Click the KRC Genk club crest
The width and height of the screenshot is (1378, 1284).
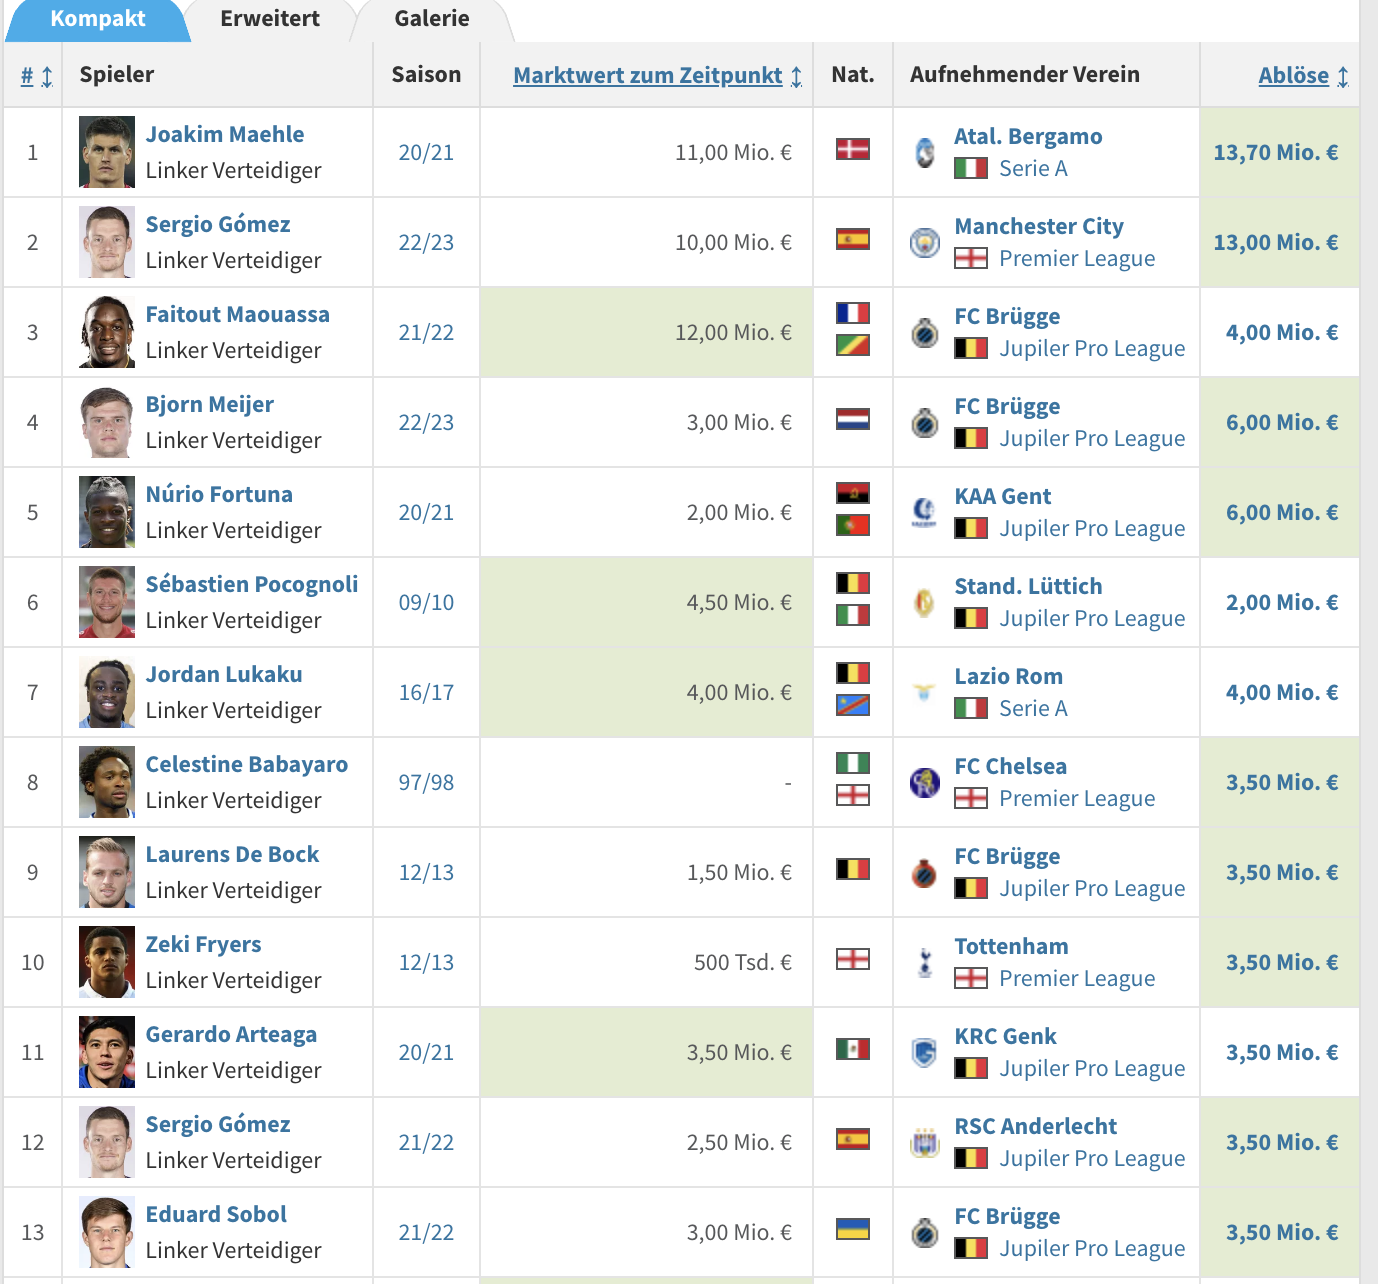pos(925,1052)
